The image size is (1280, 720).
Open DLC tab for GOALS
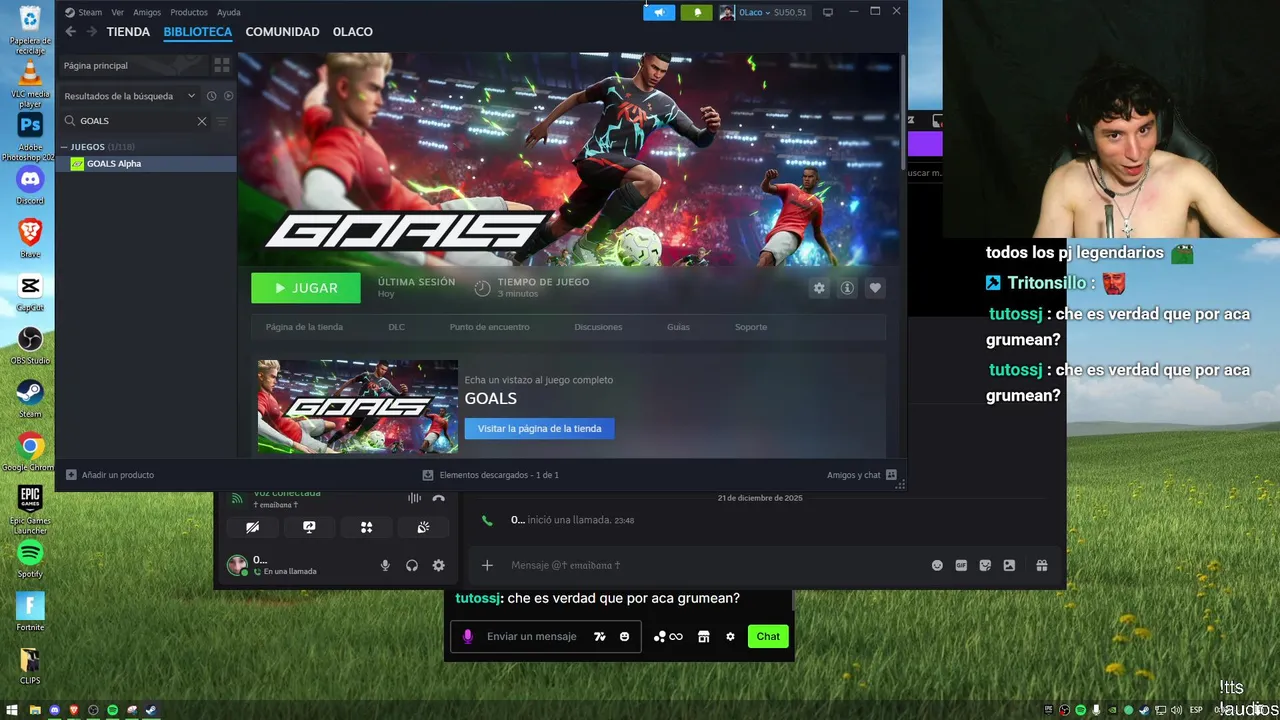tap(396, 327)
